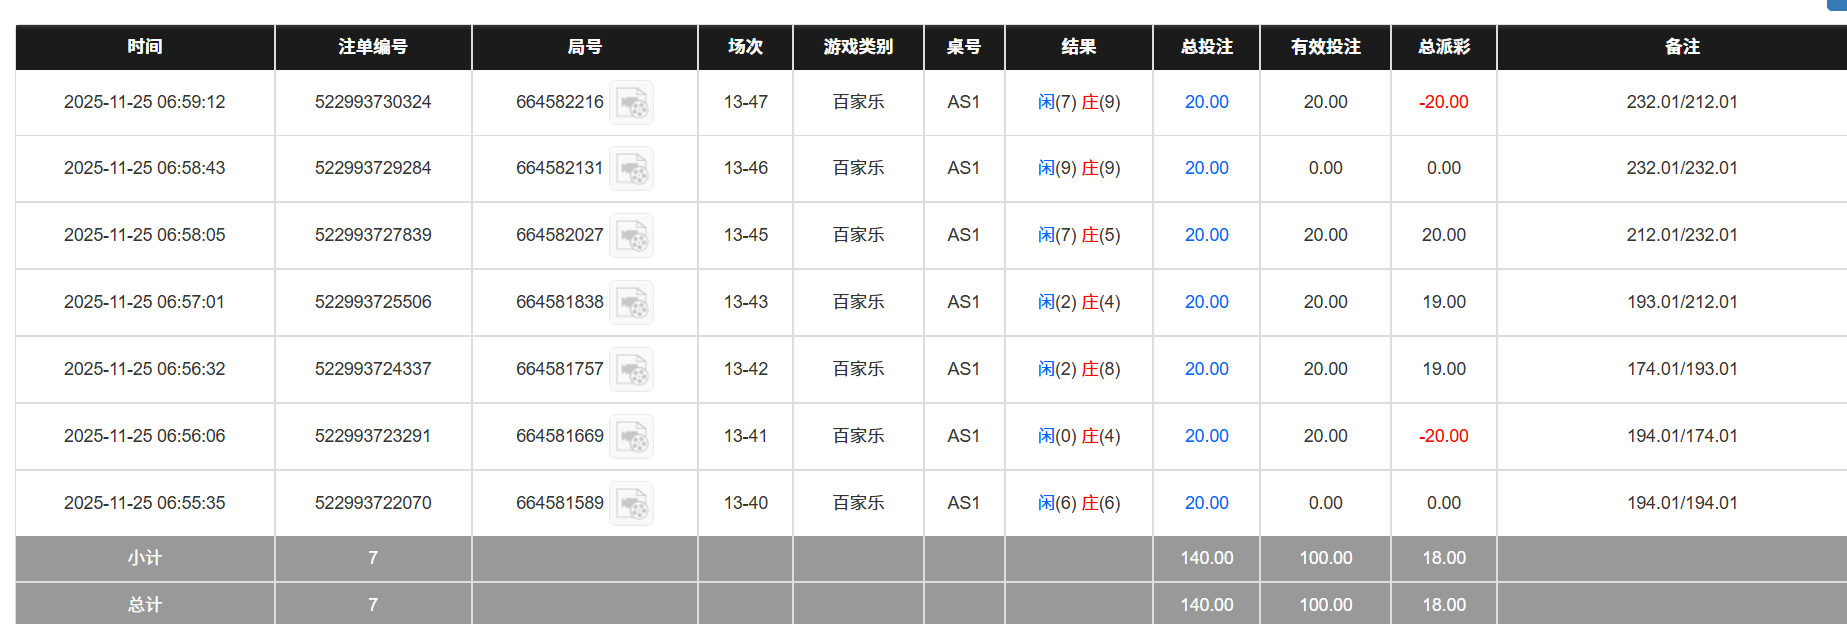Click the 时间 column header
Image resolution: width=1847 pixels, height=624 pixels.
pyautogui.click(x=145, y=47)
